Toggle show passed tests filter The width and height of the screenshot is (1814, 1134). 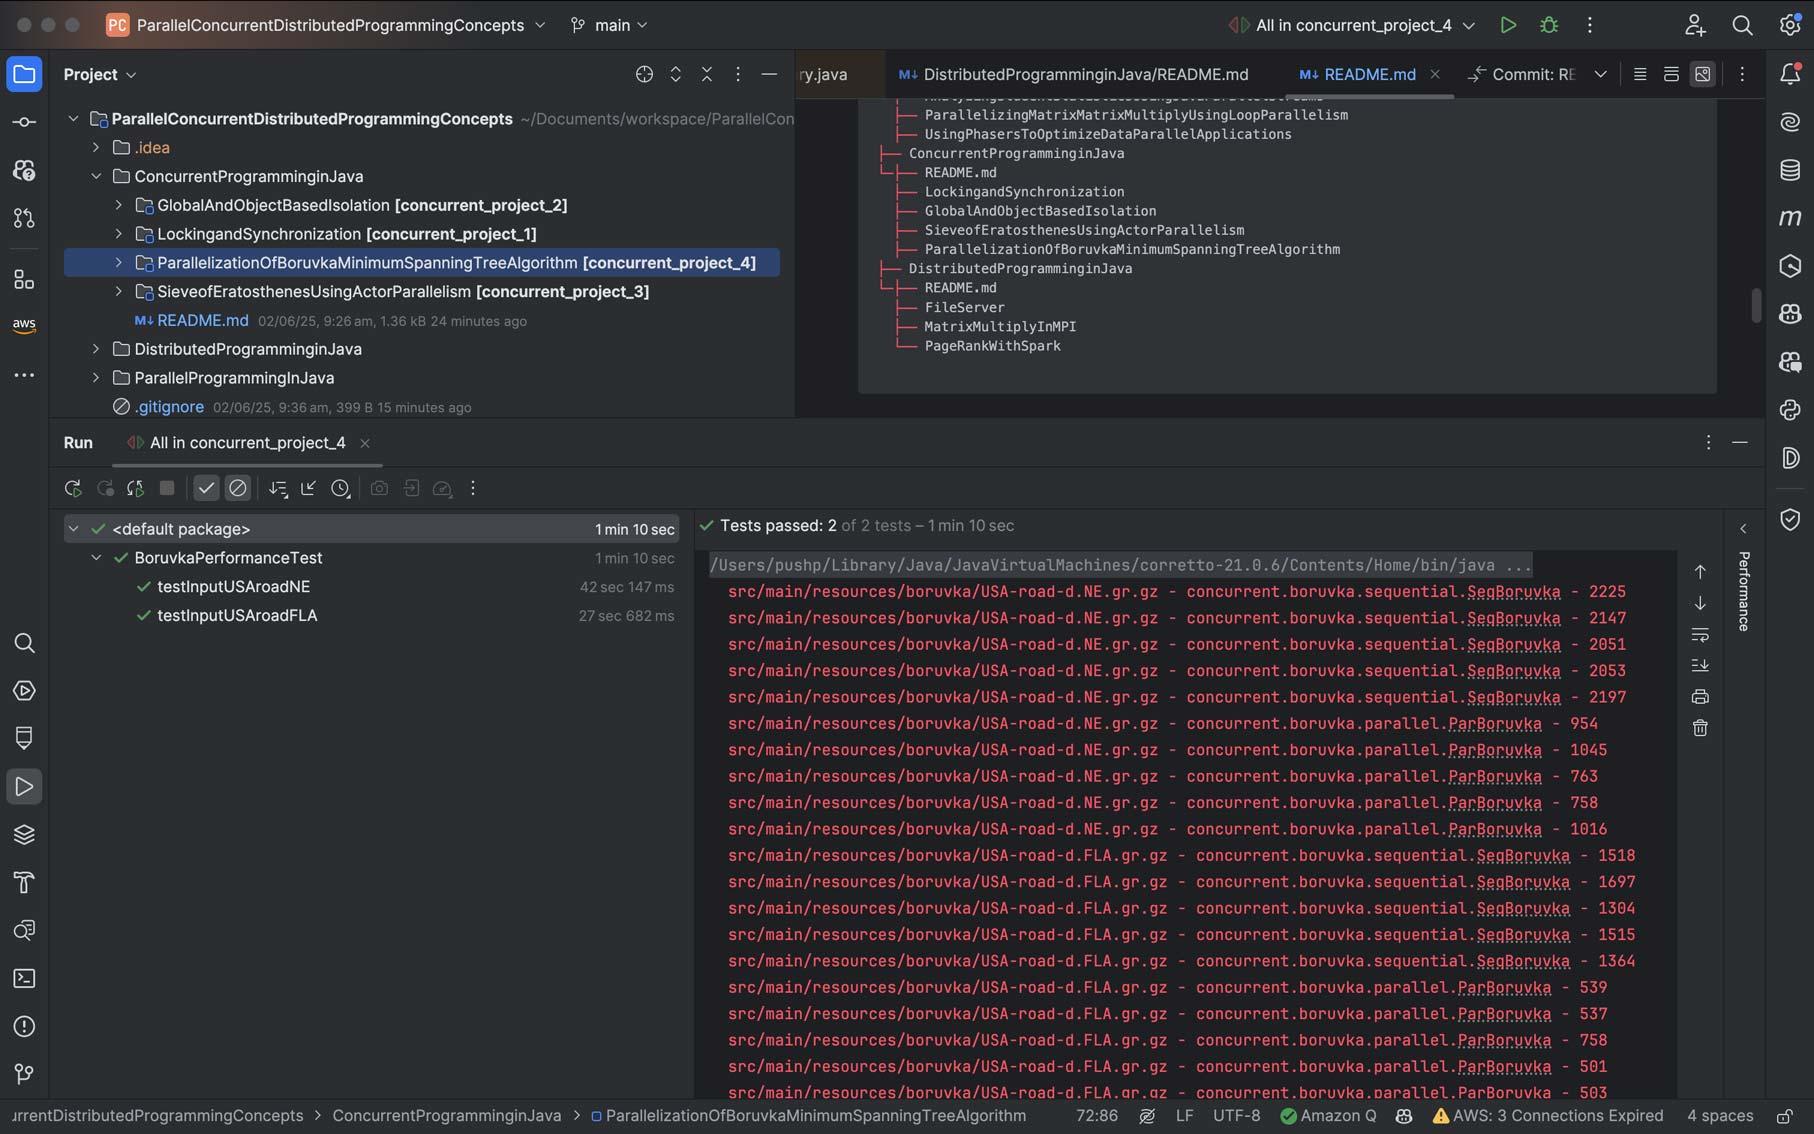[x=206, y=488]
